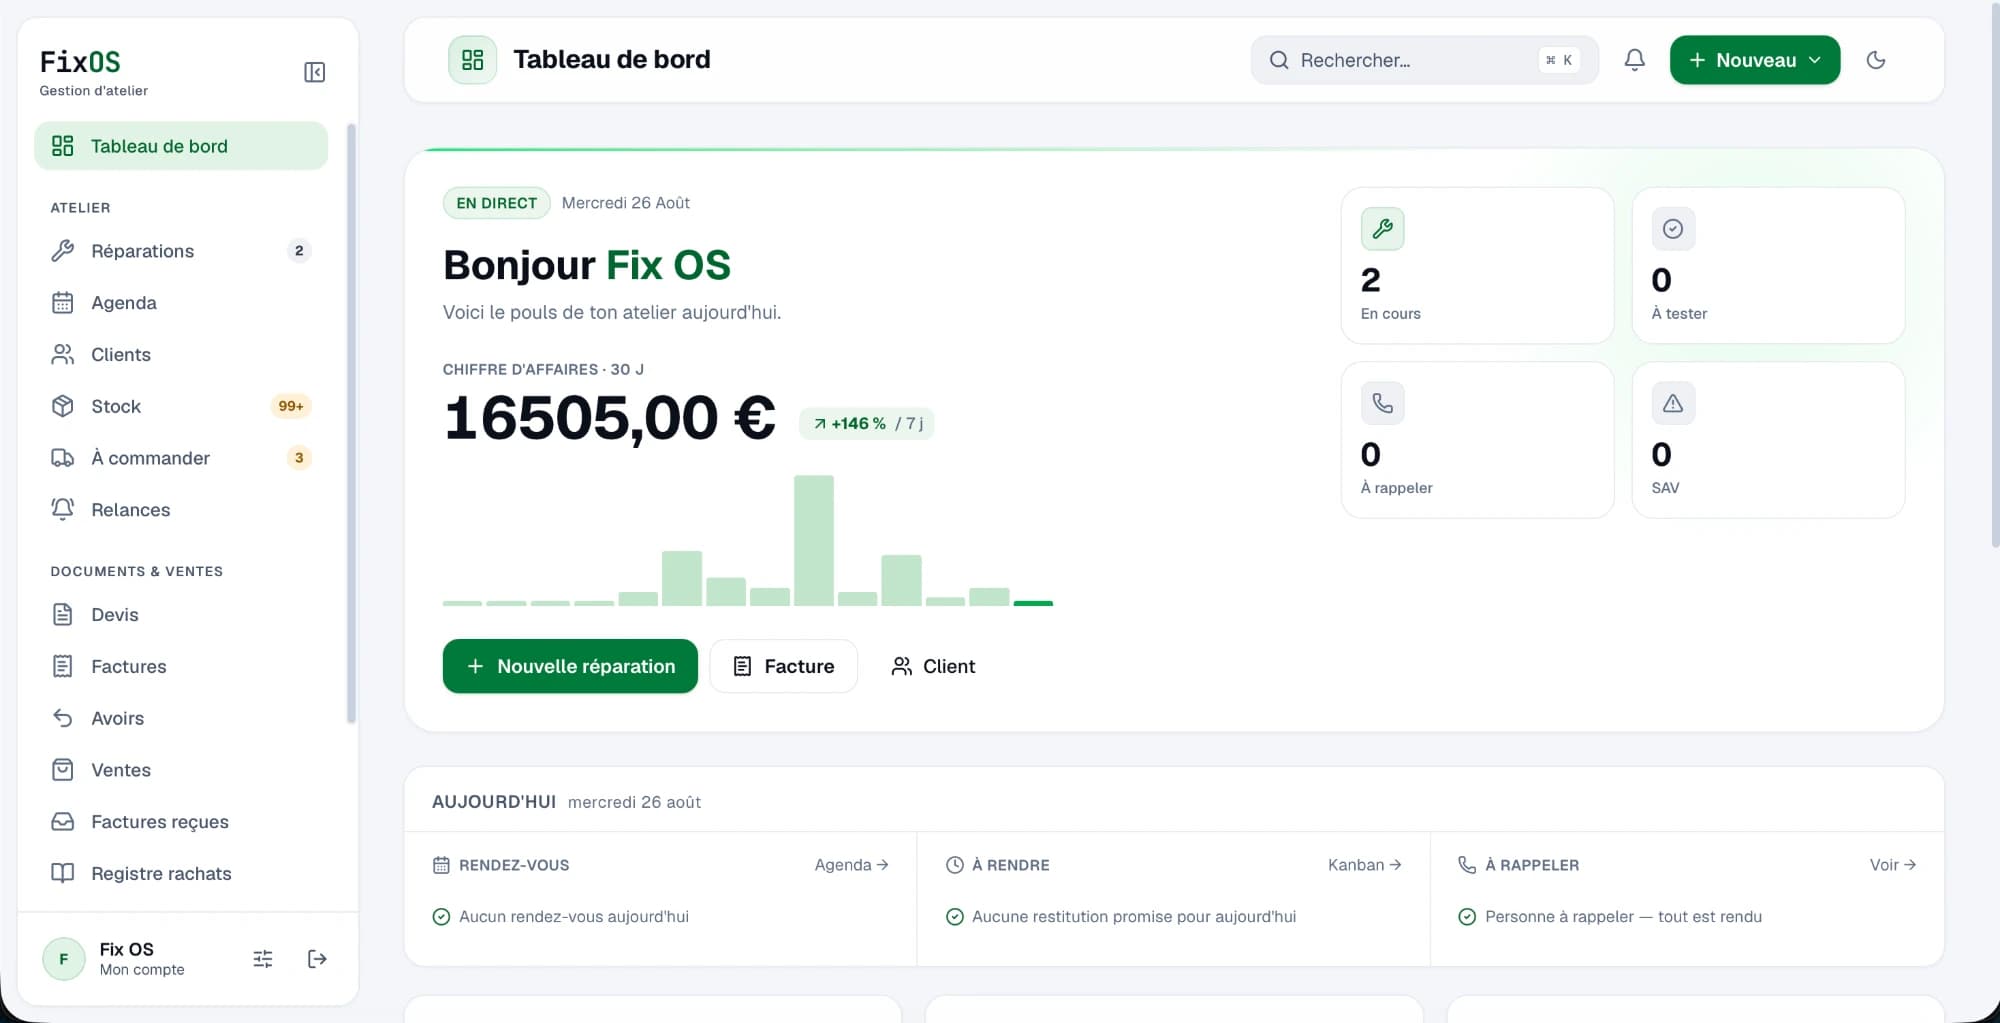The height and width of the screenshot is (1023, 2000).
Task: Open the SAV card
Action: (x=1768, y=440)
